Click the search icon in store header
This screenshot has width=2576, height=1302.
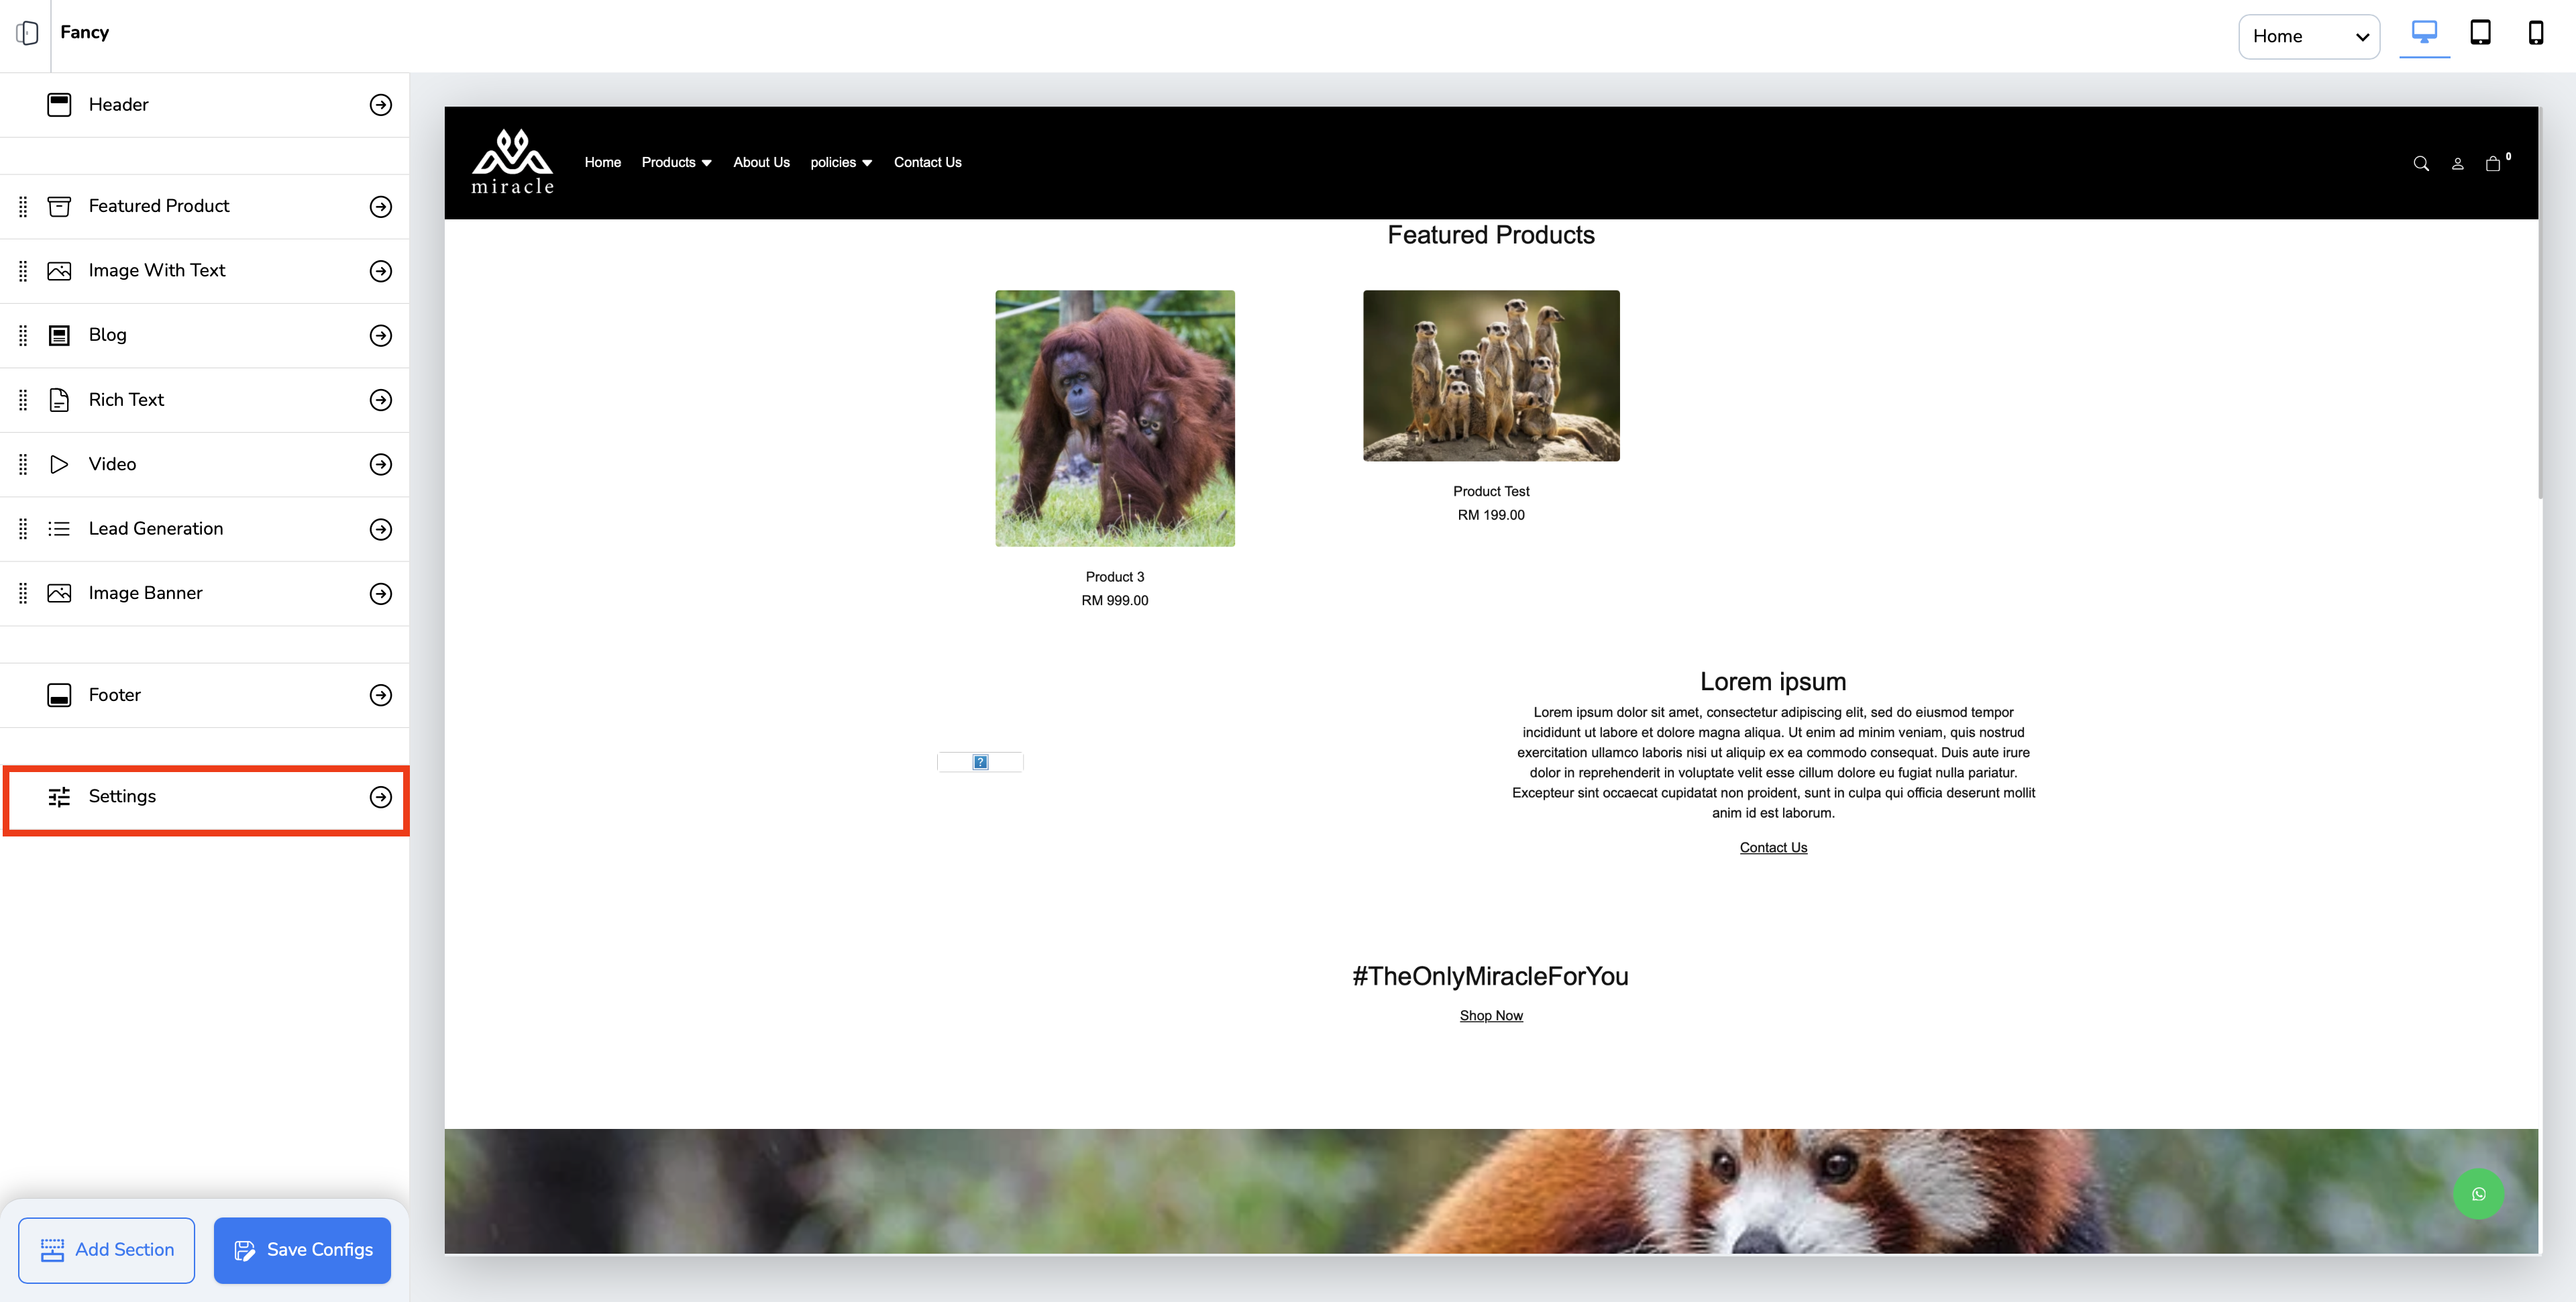2420,164
